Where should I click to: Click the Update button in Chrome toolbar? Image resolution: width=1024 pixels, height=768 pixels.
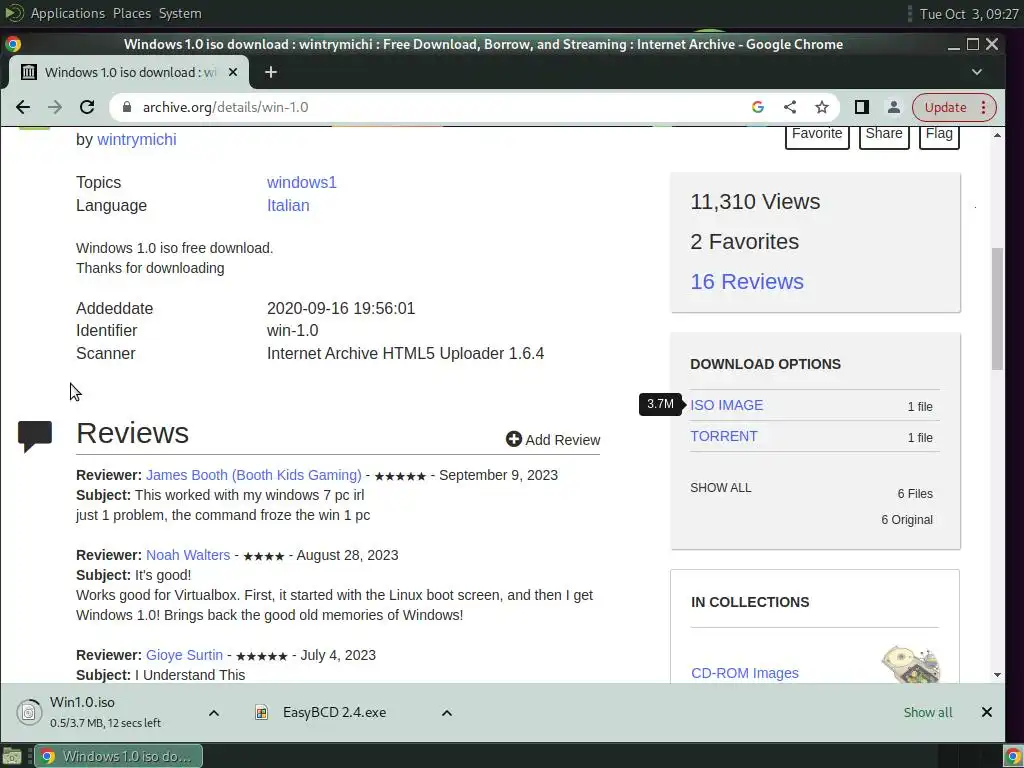945,107
